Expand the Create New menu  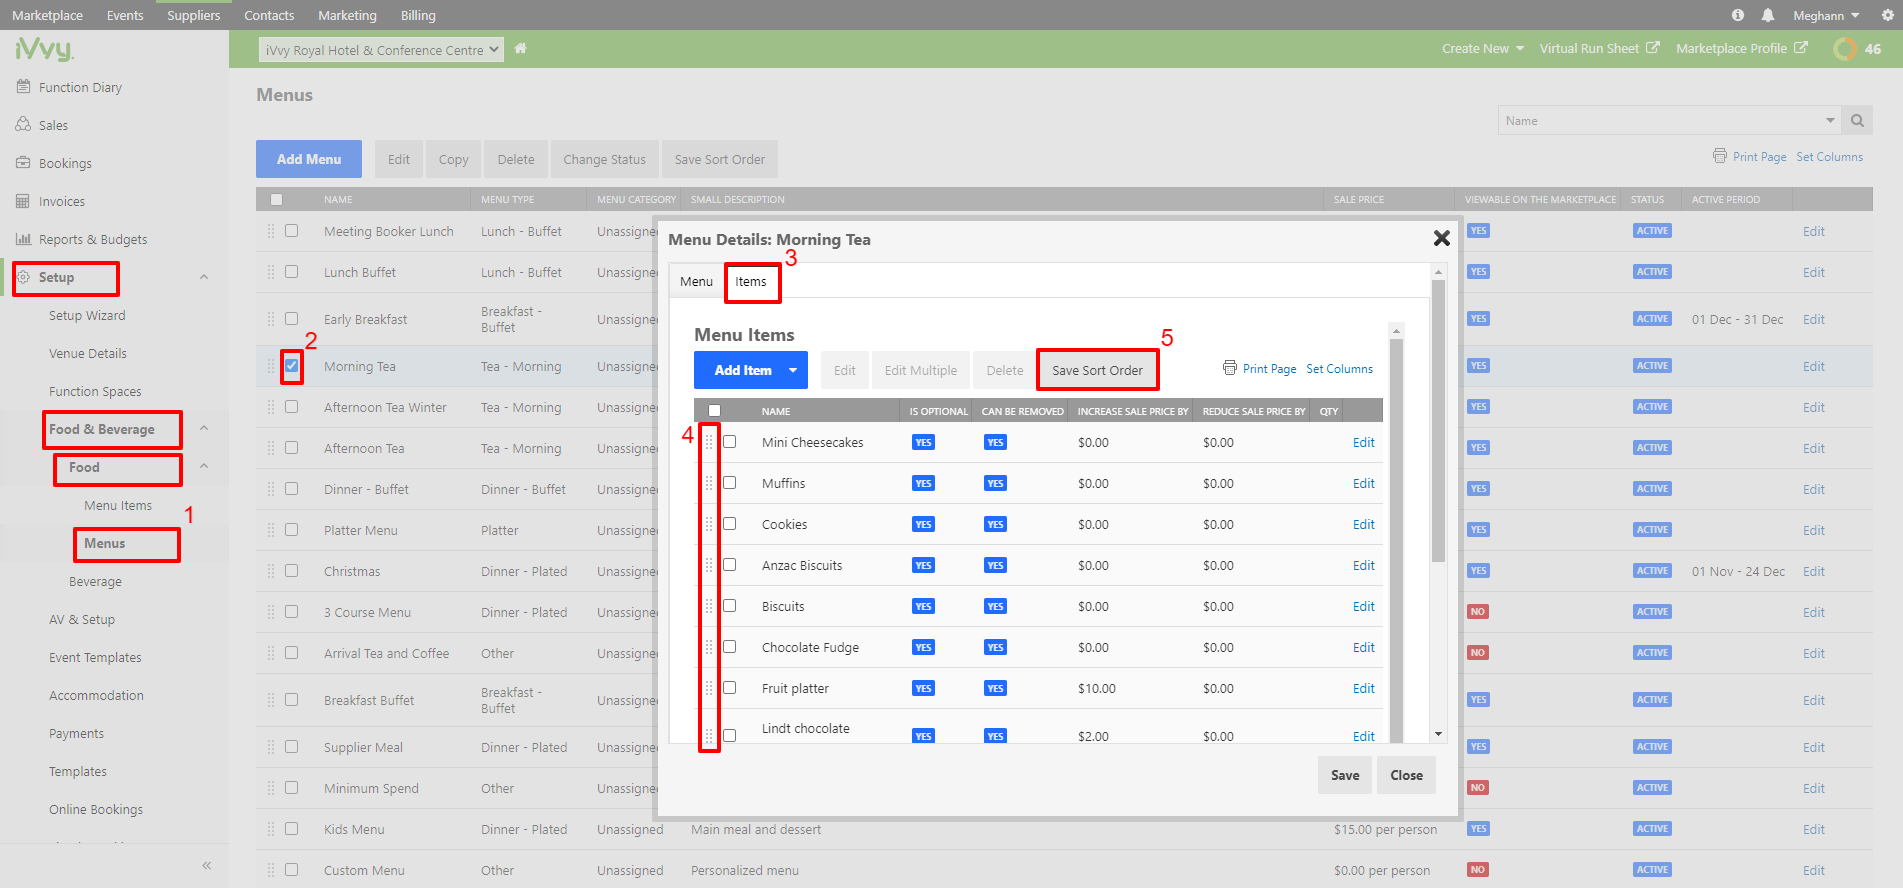pyautogui.click(x=1482, y=49)
